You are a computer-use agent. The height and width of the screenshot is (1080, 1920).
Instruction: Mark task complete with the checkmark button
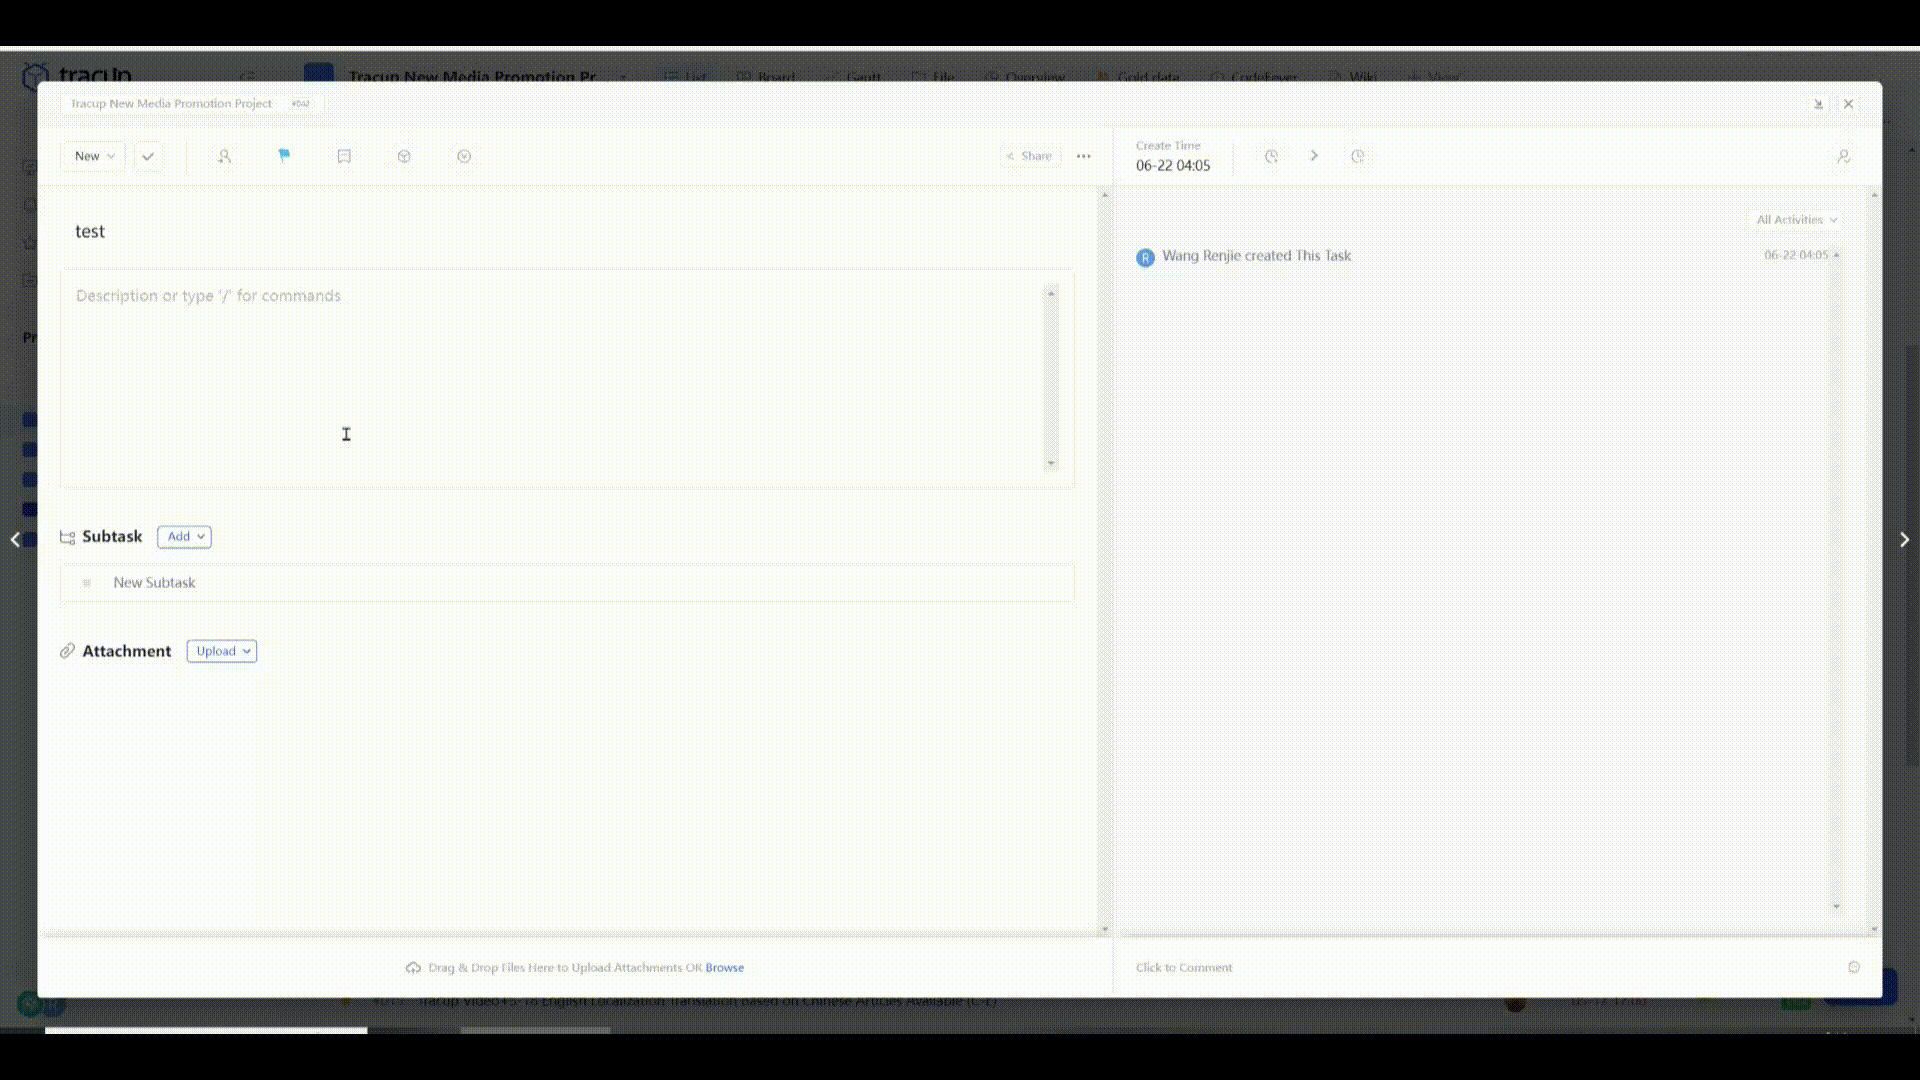(x=148, y=156)
